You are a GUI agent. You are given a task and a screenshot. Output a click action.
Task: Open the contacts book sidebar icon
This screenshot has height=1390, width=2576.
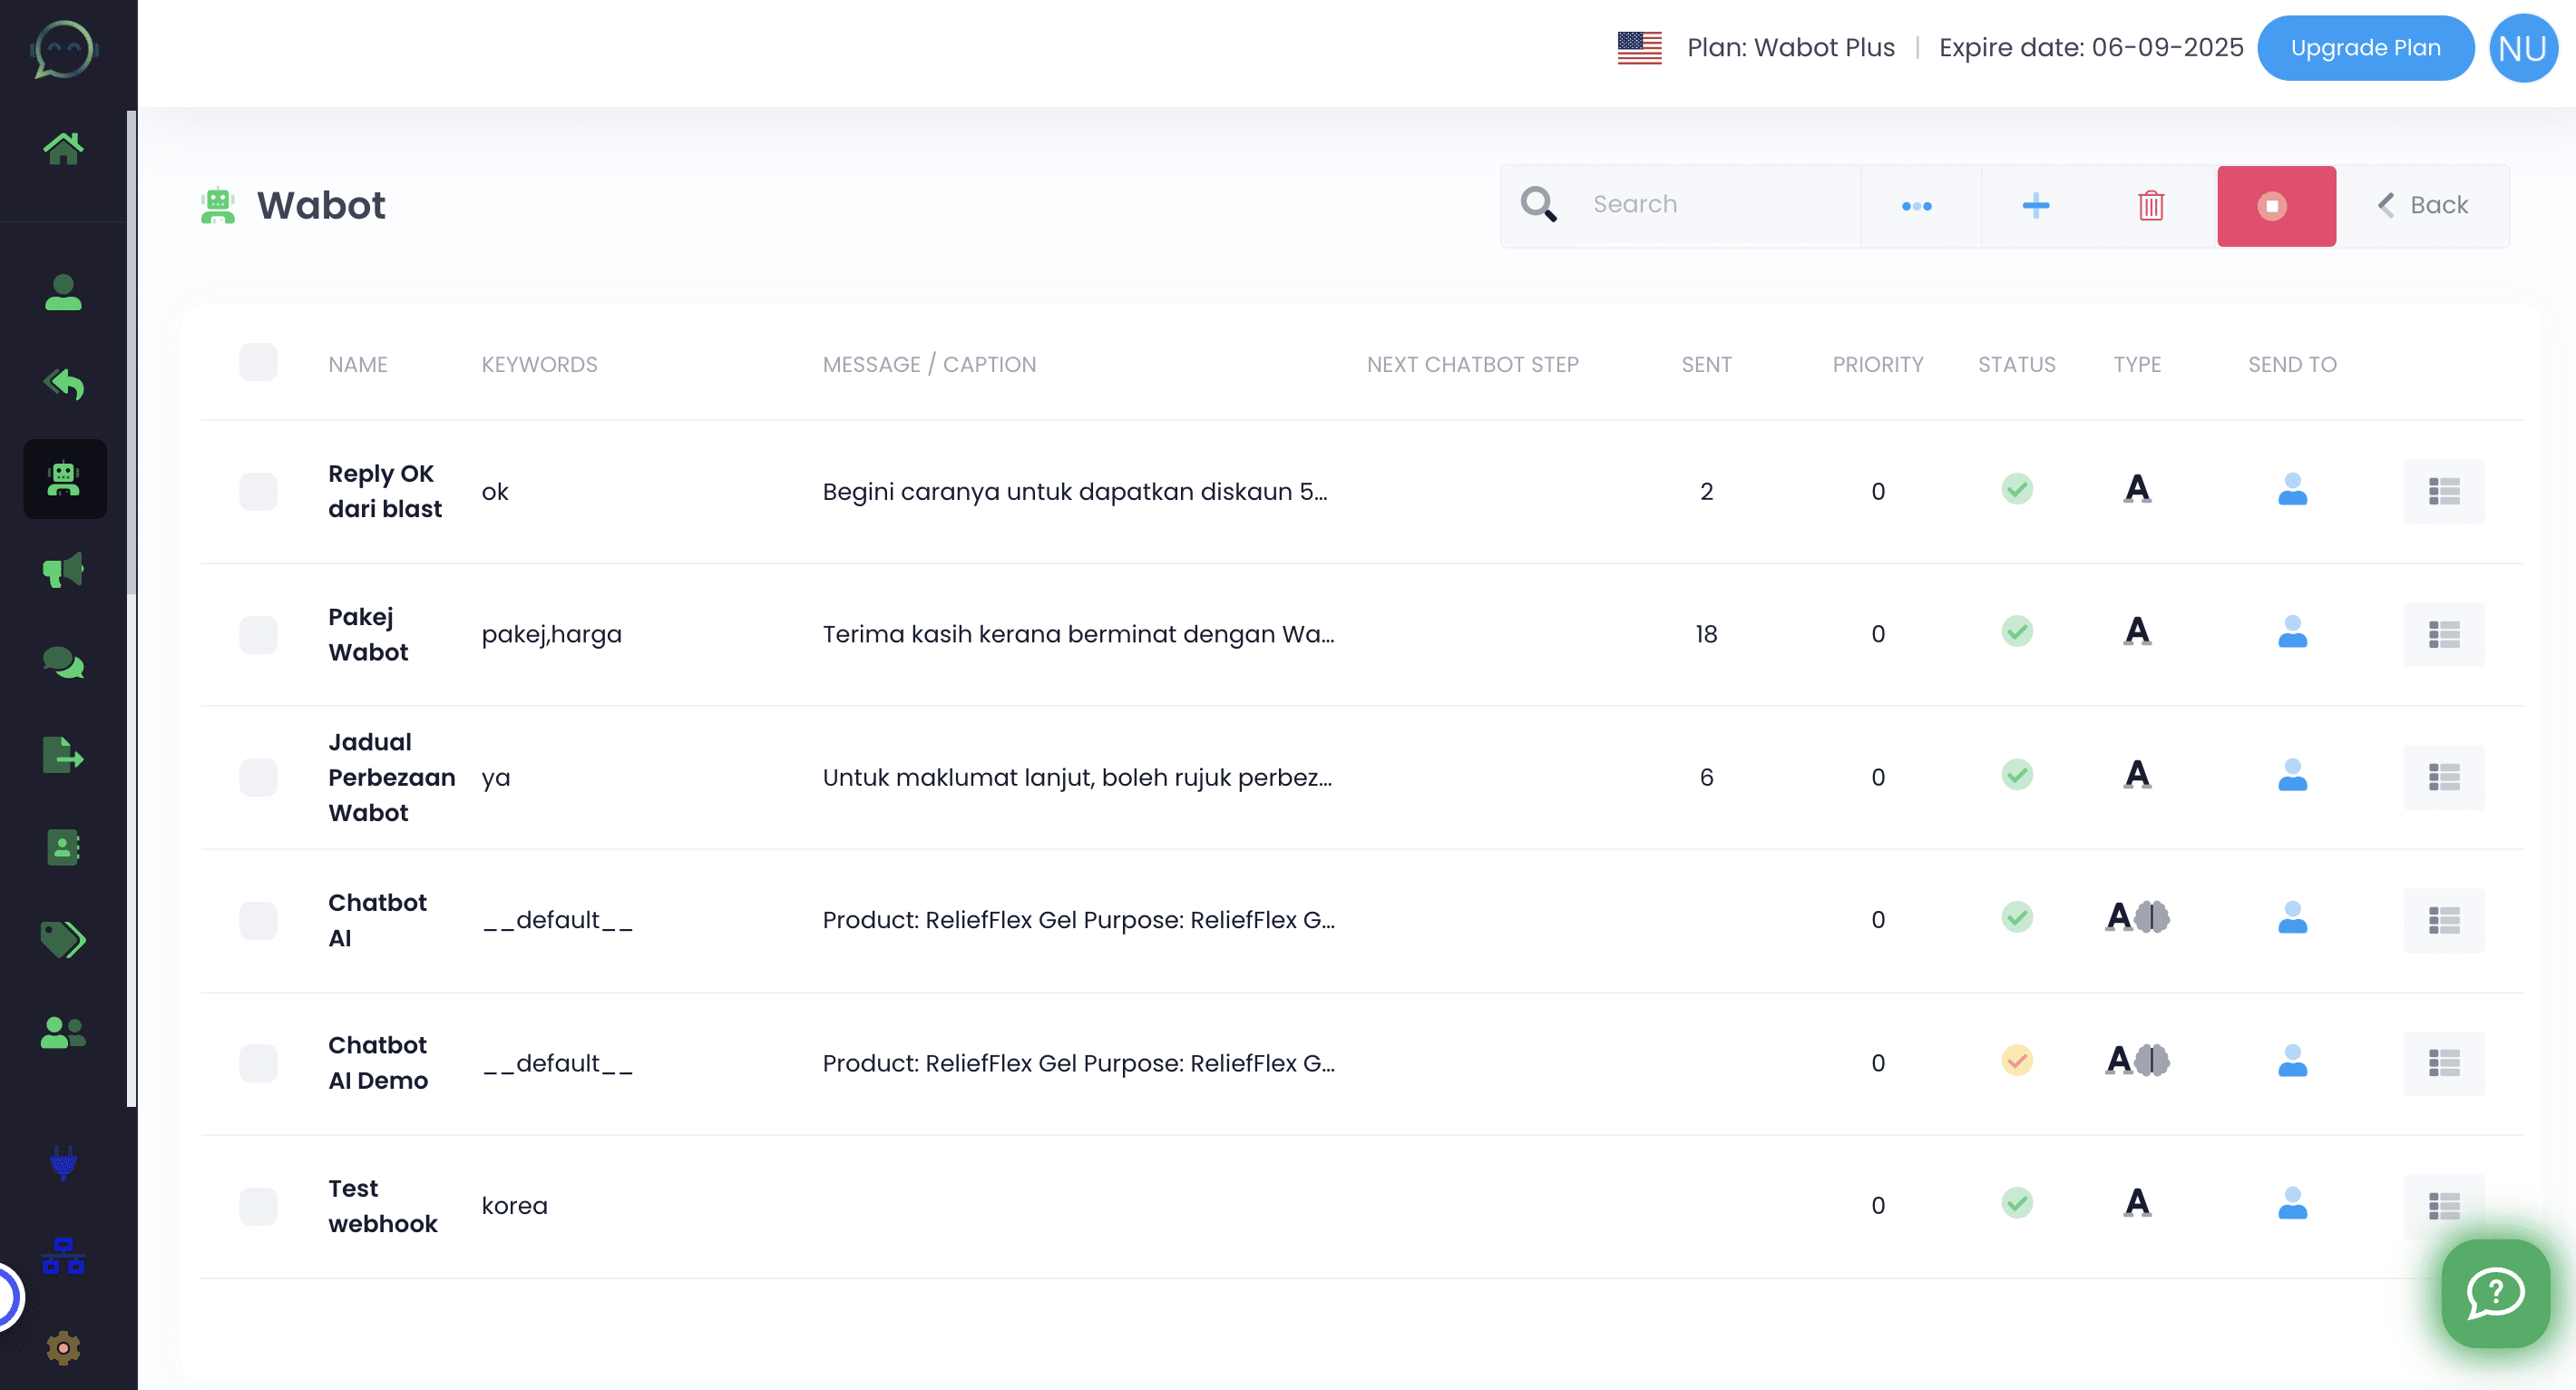pos(63,848)
